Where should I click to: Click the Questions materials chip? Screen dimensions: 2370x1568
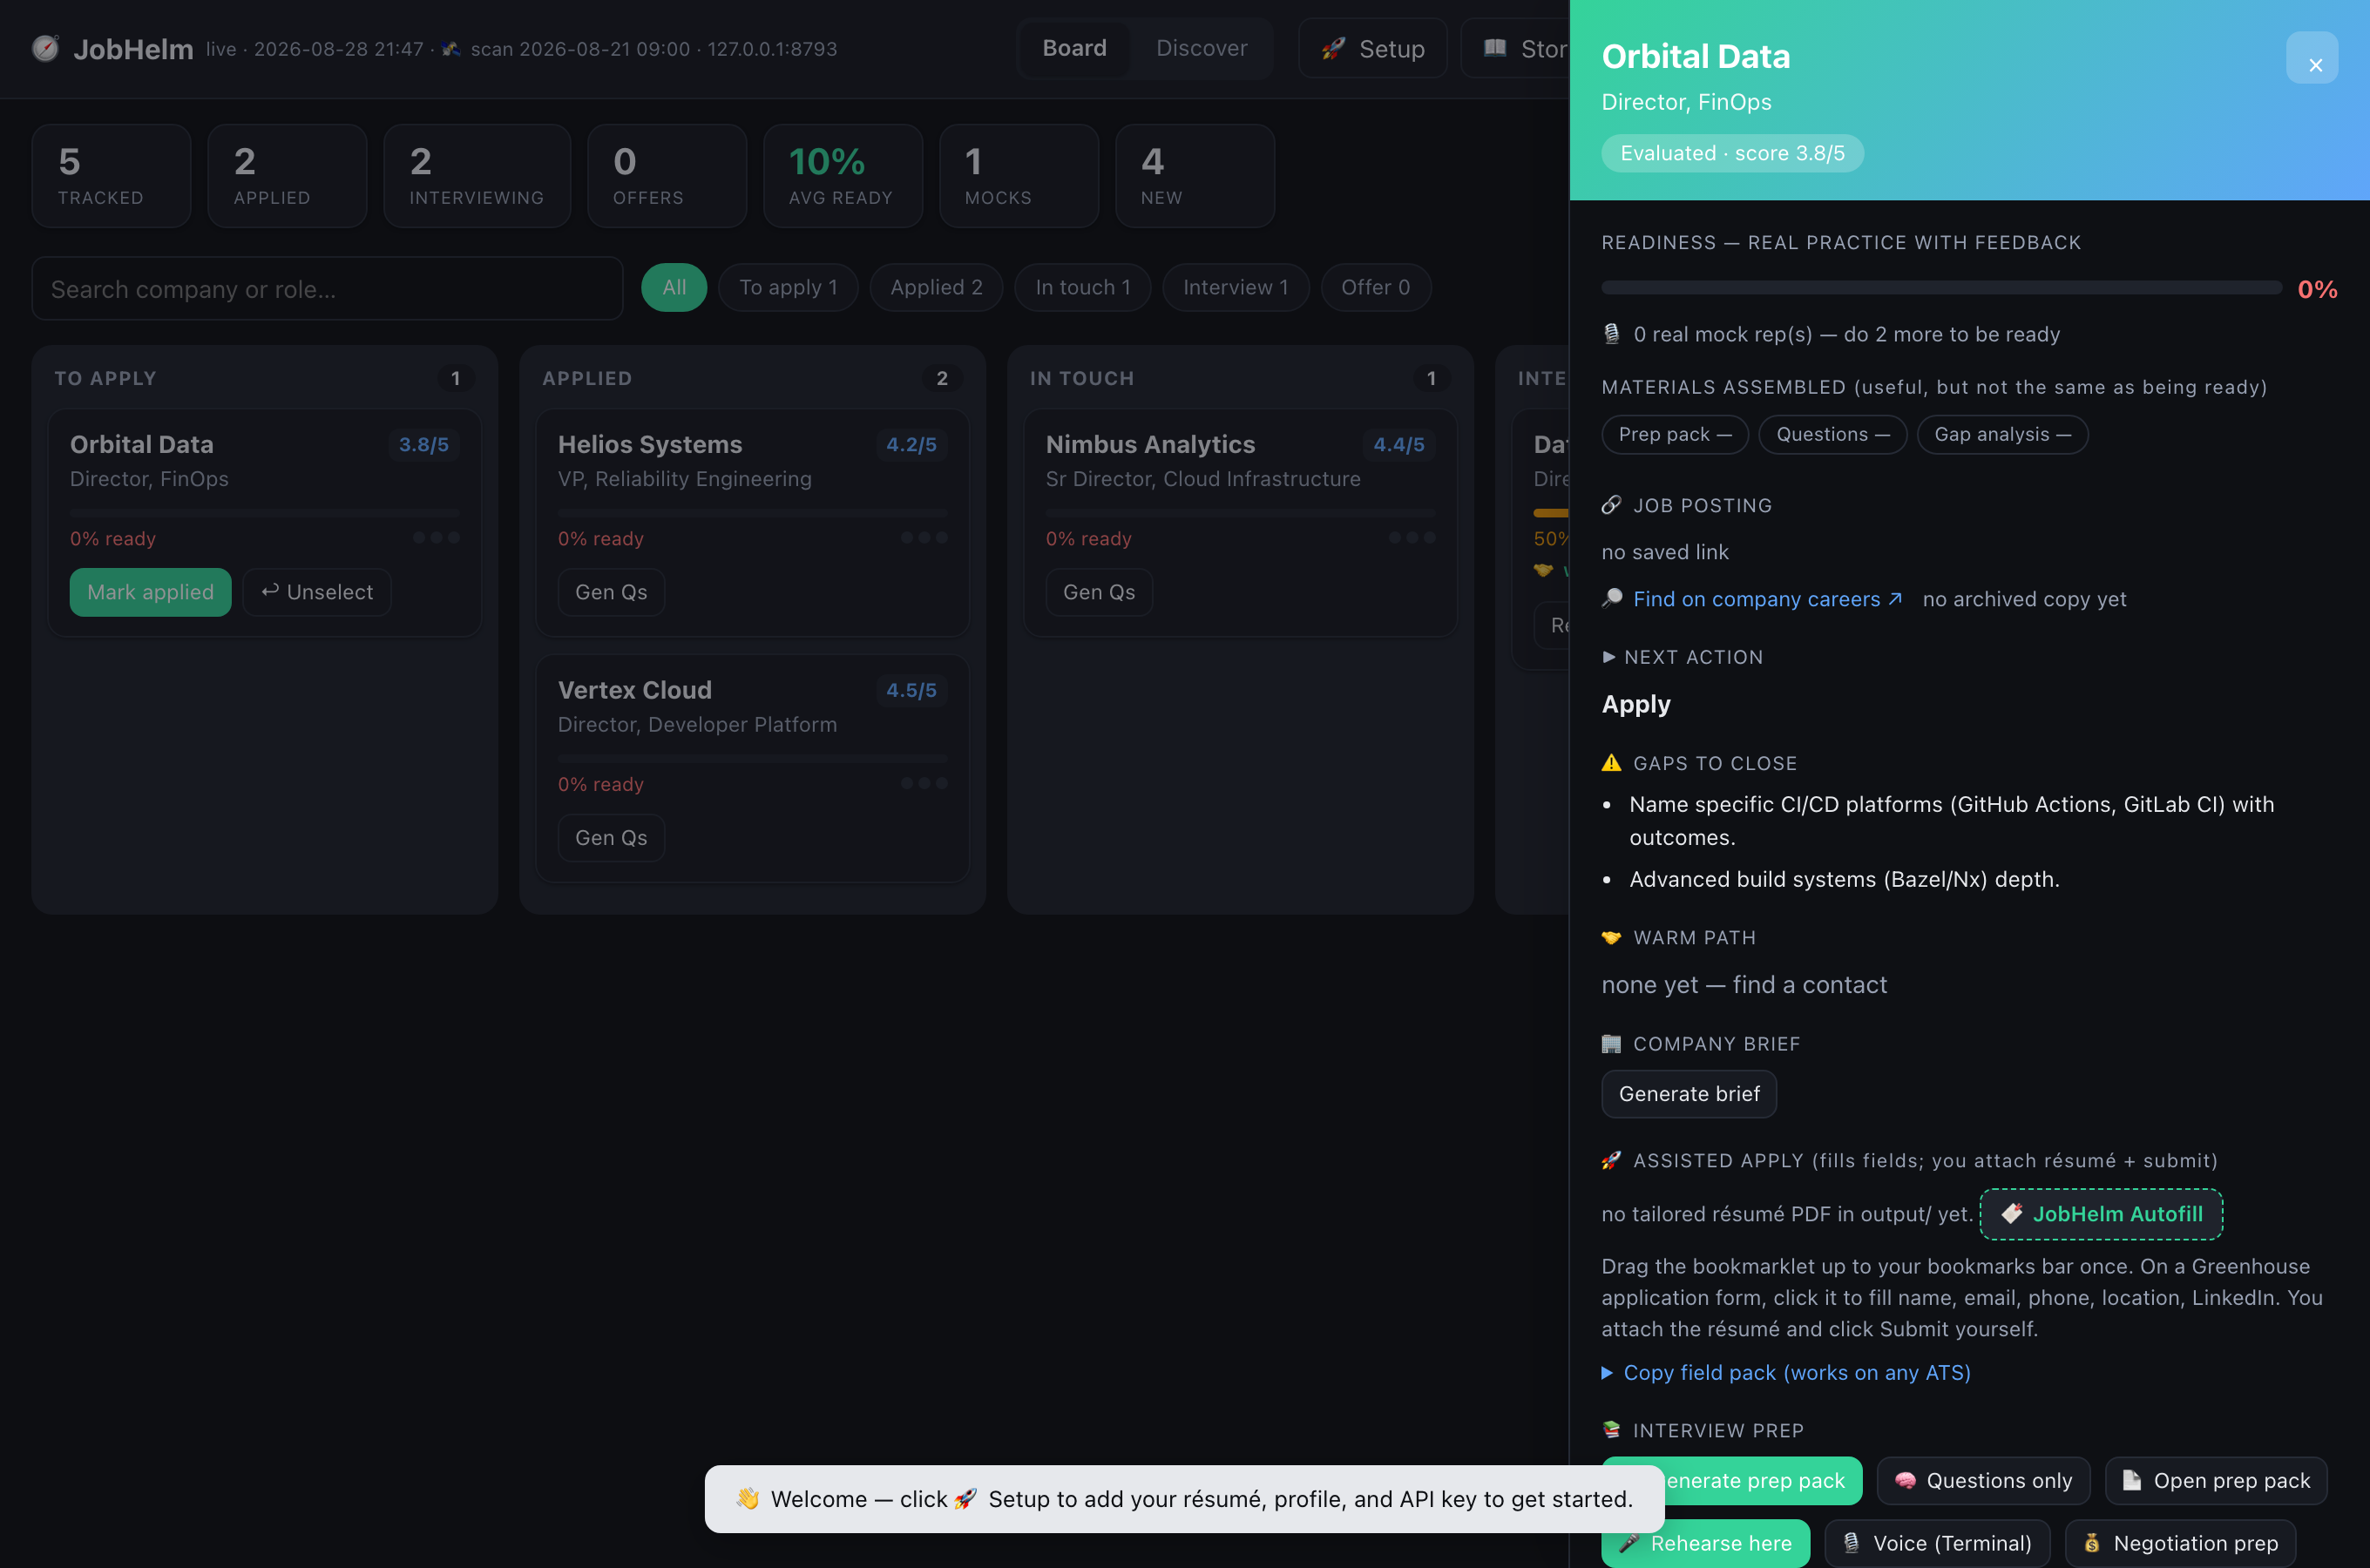click(1833, 434)
